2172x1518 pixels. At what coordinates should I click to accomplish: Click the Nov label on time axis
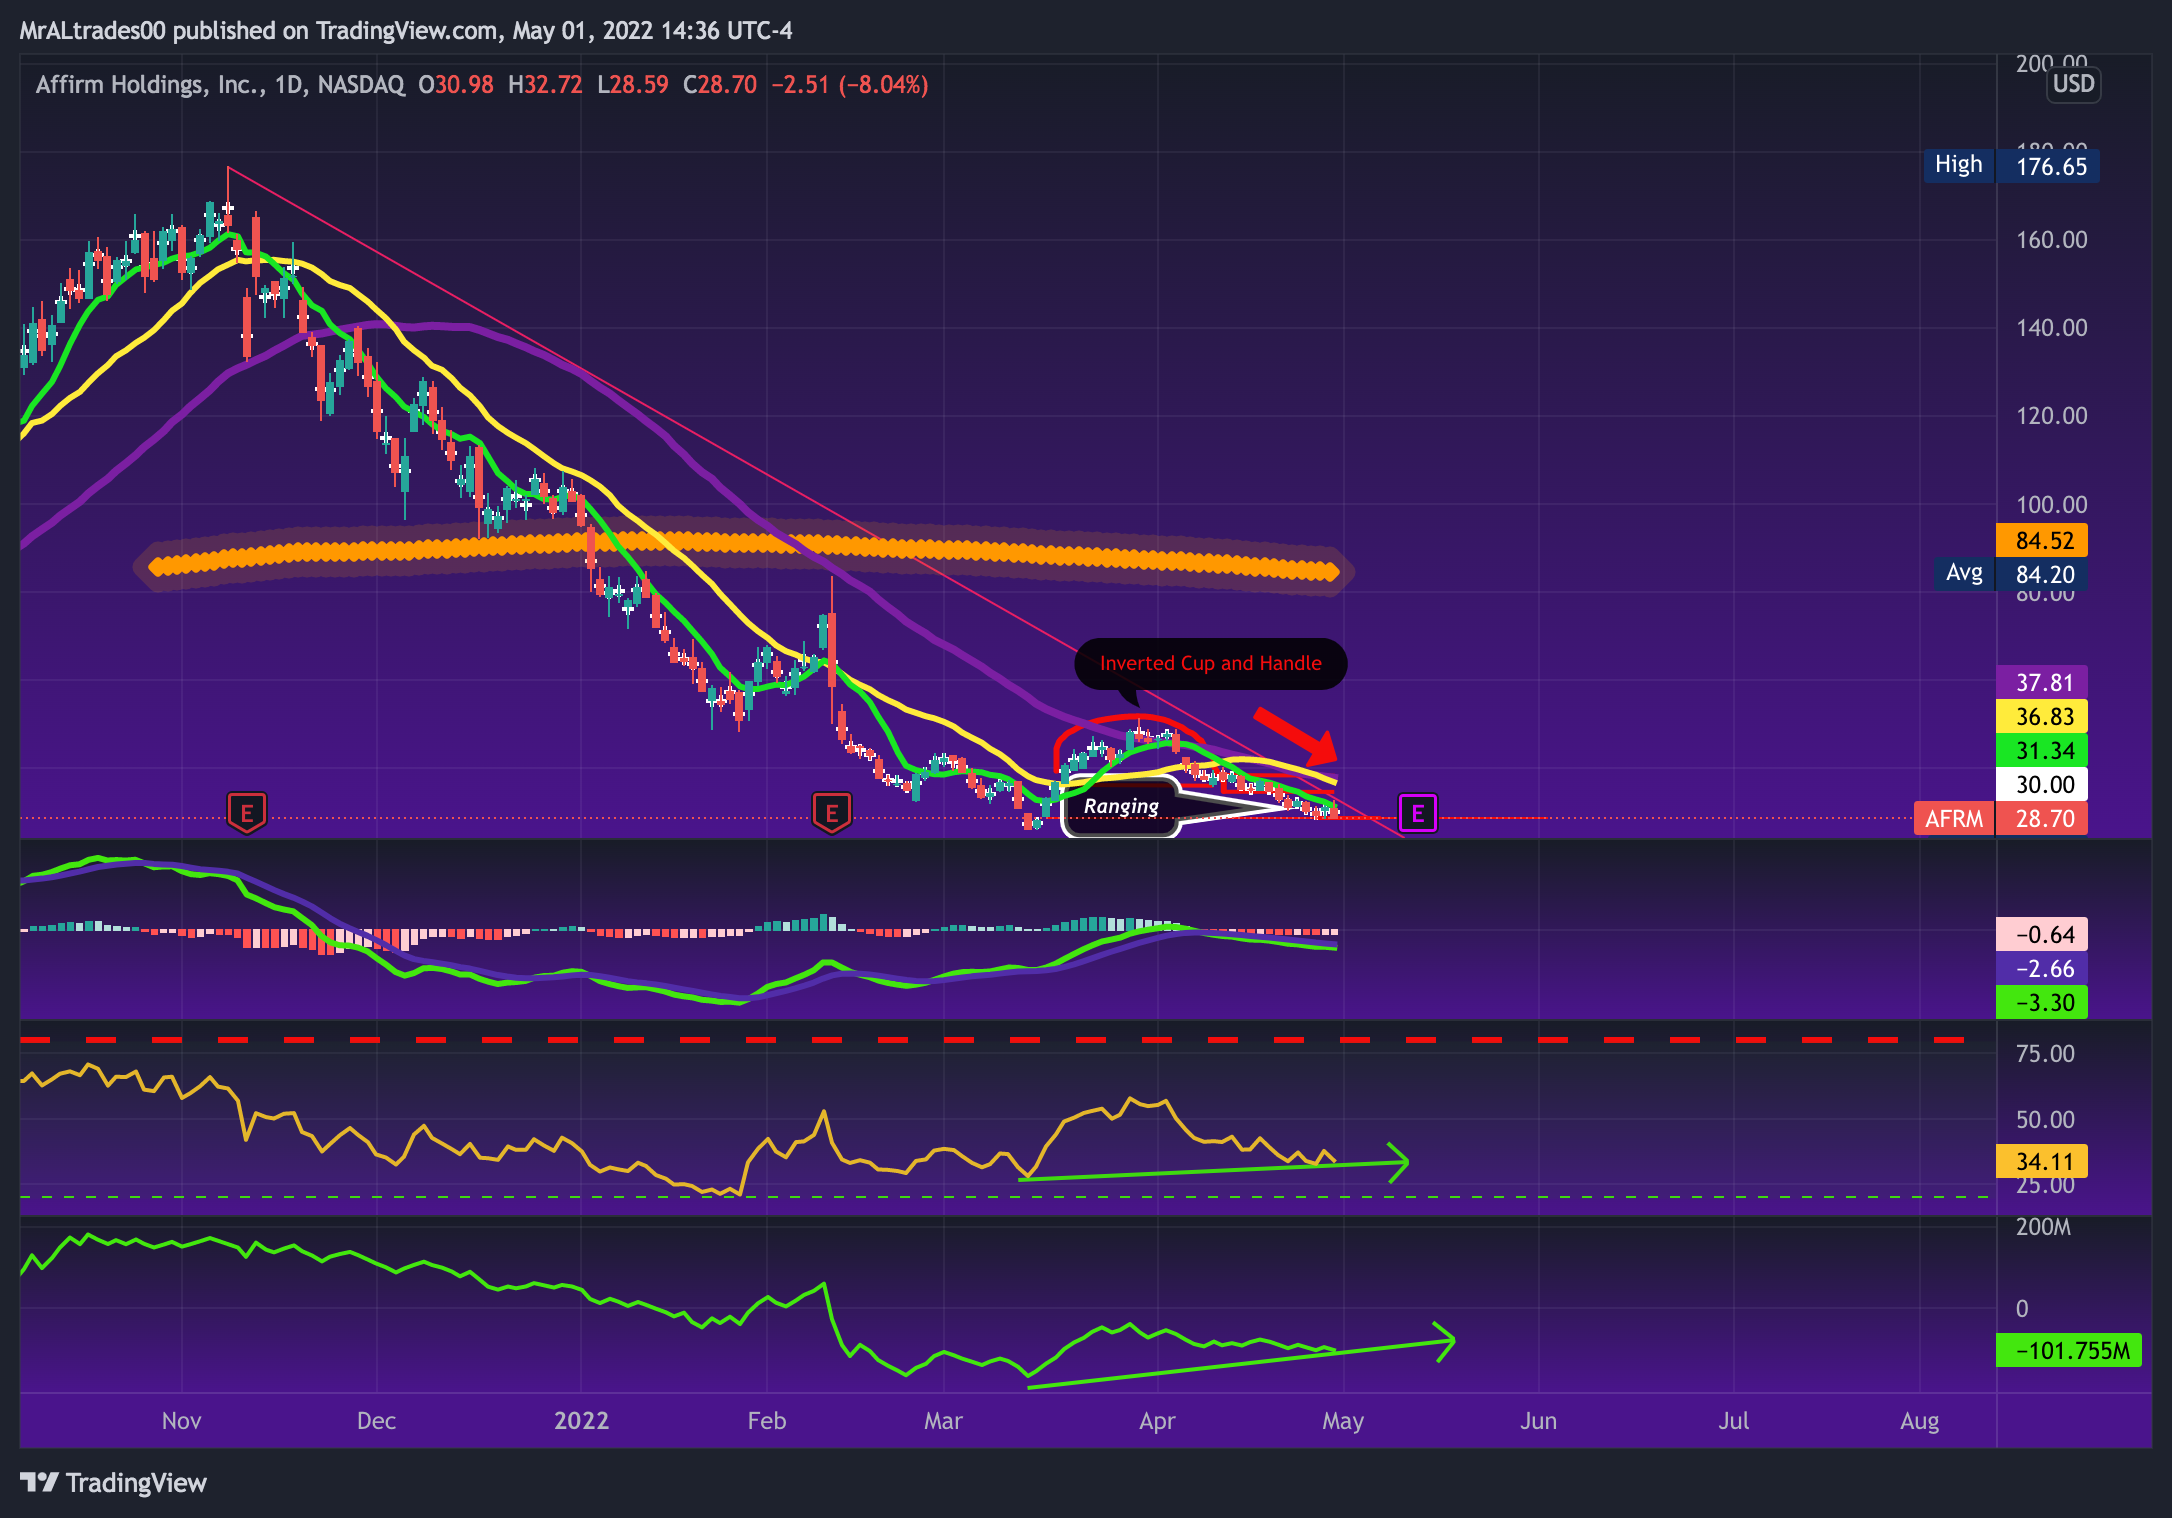tap(182, 1421)
